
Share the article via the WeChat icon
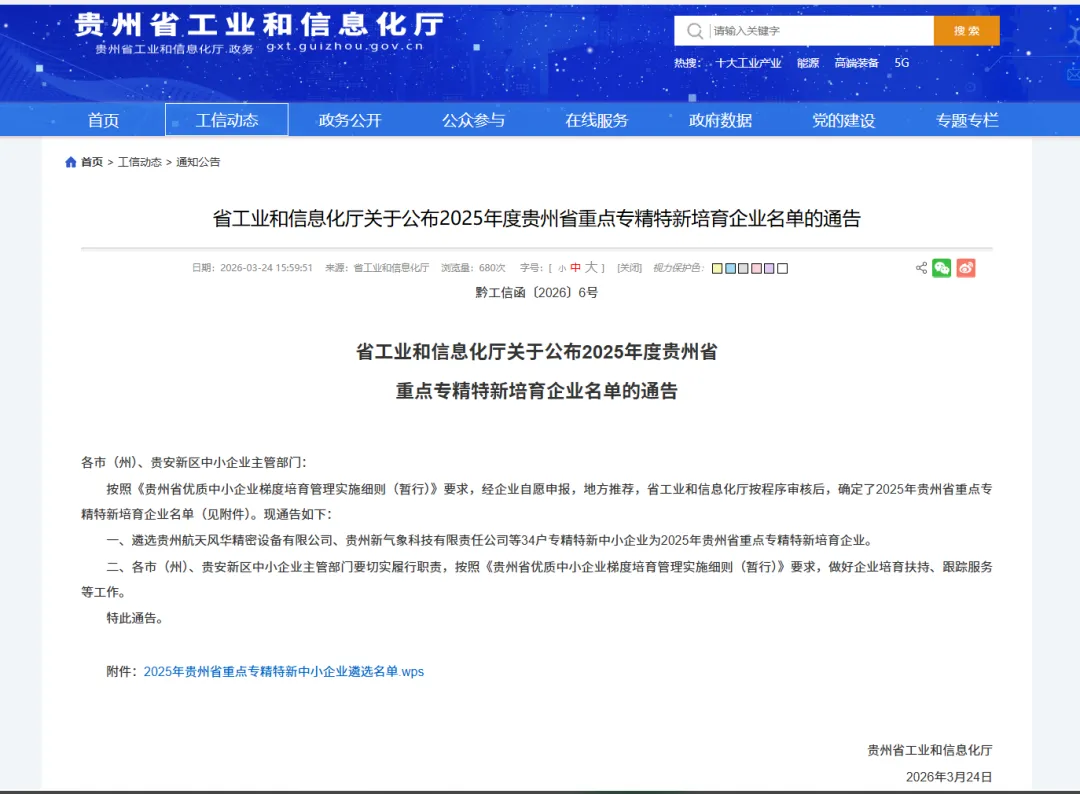point(941,267)
